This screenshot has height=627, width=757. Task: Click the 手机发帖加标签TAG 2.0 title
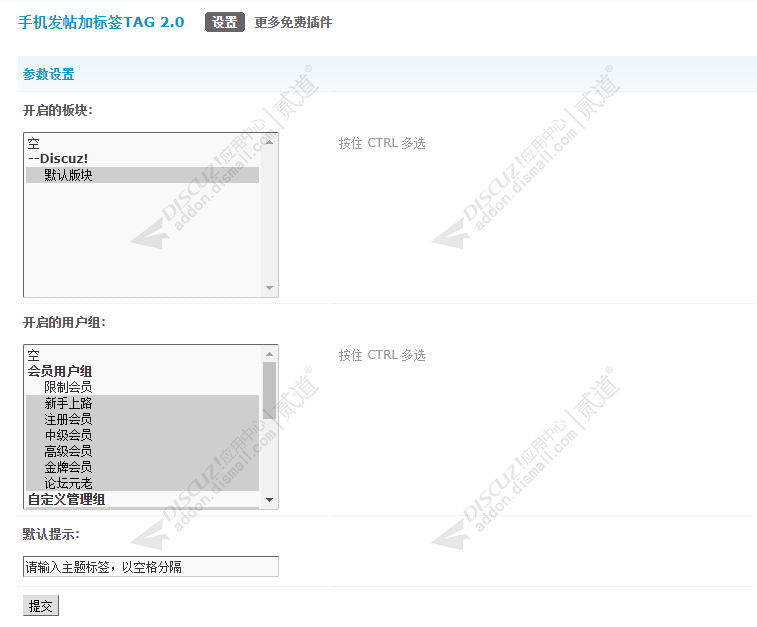101,22
